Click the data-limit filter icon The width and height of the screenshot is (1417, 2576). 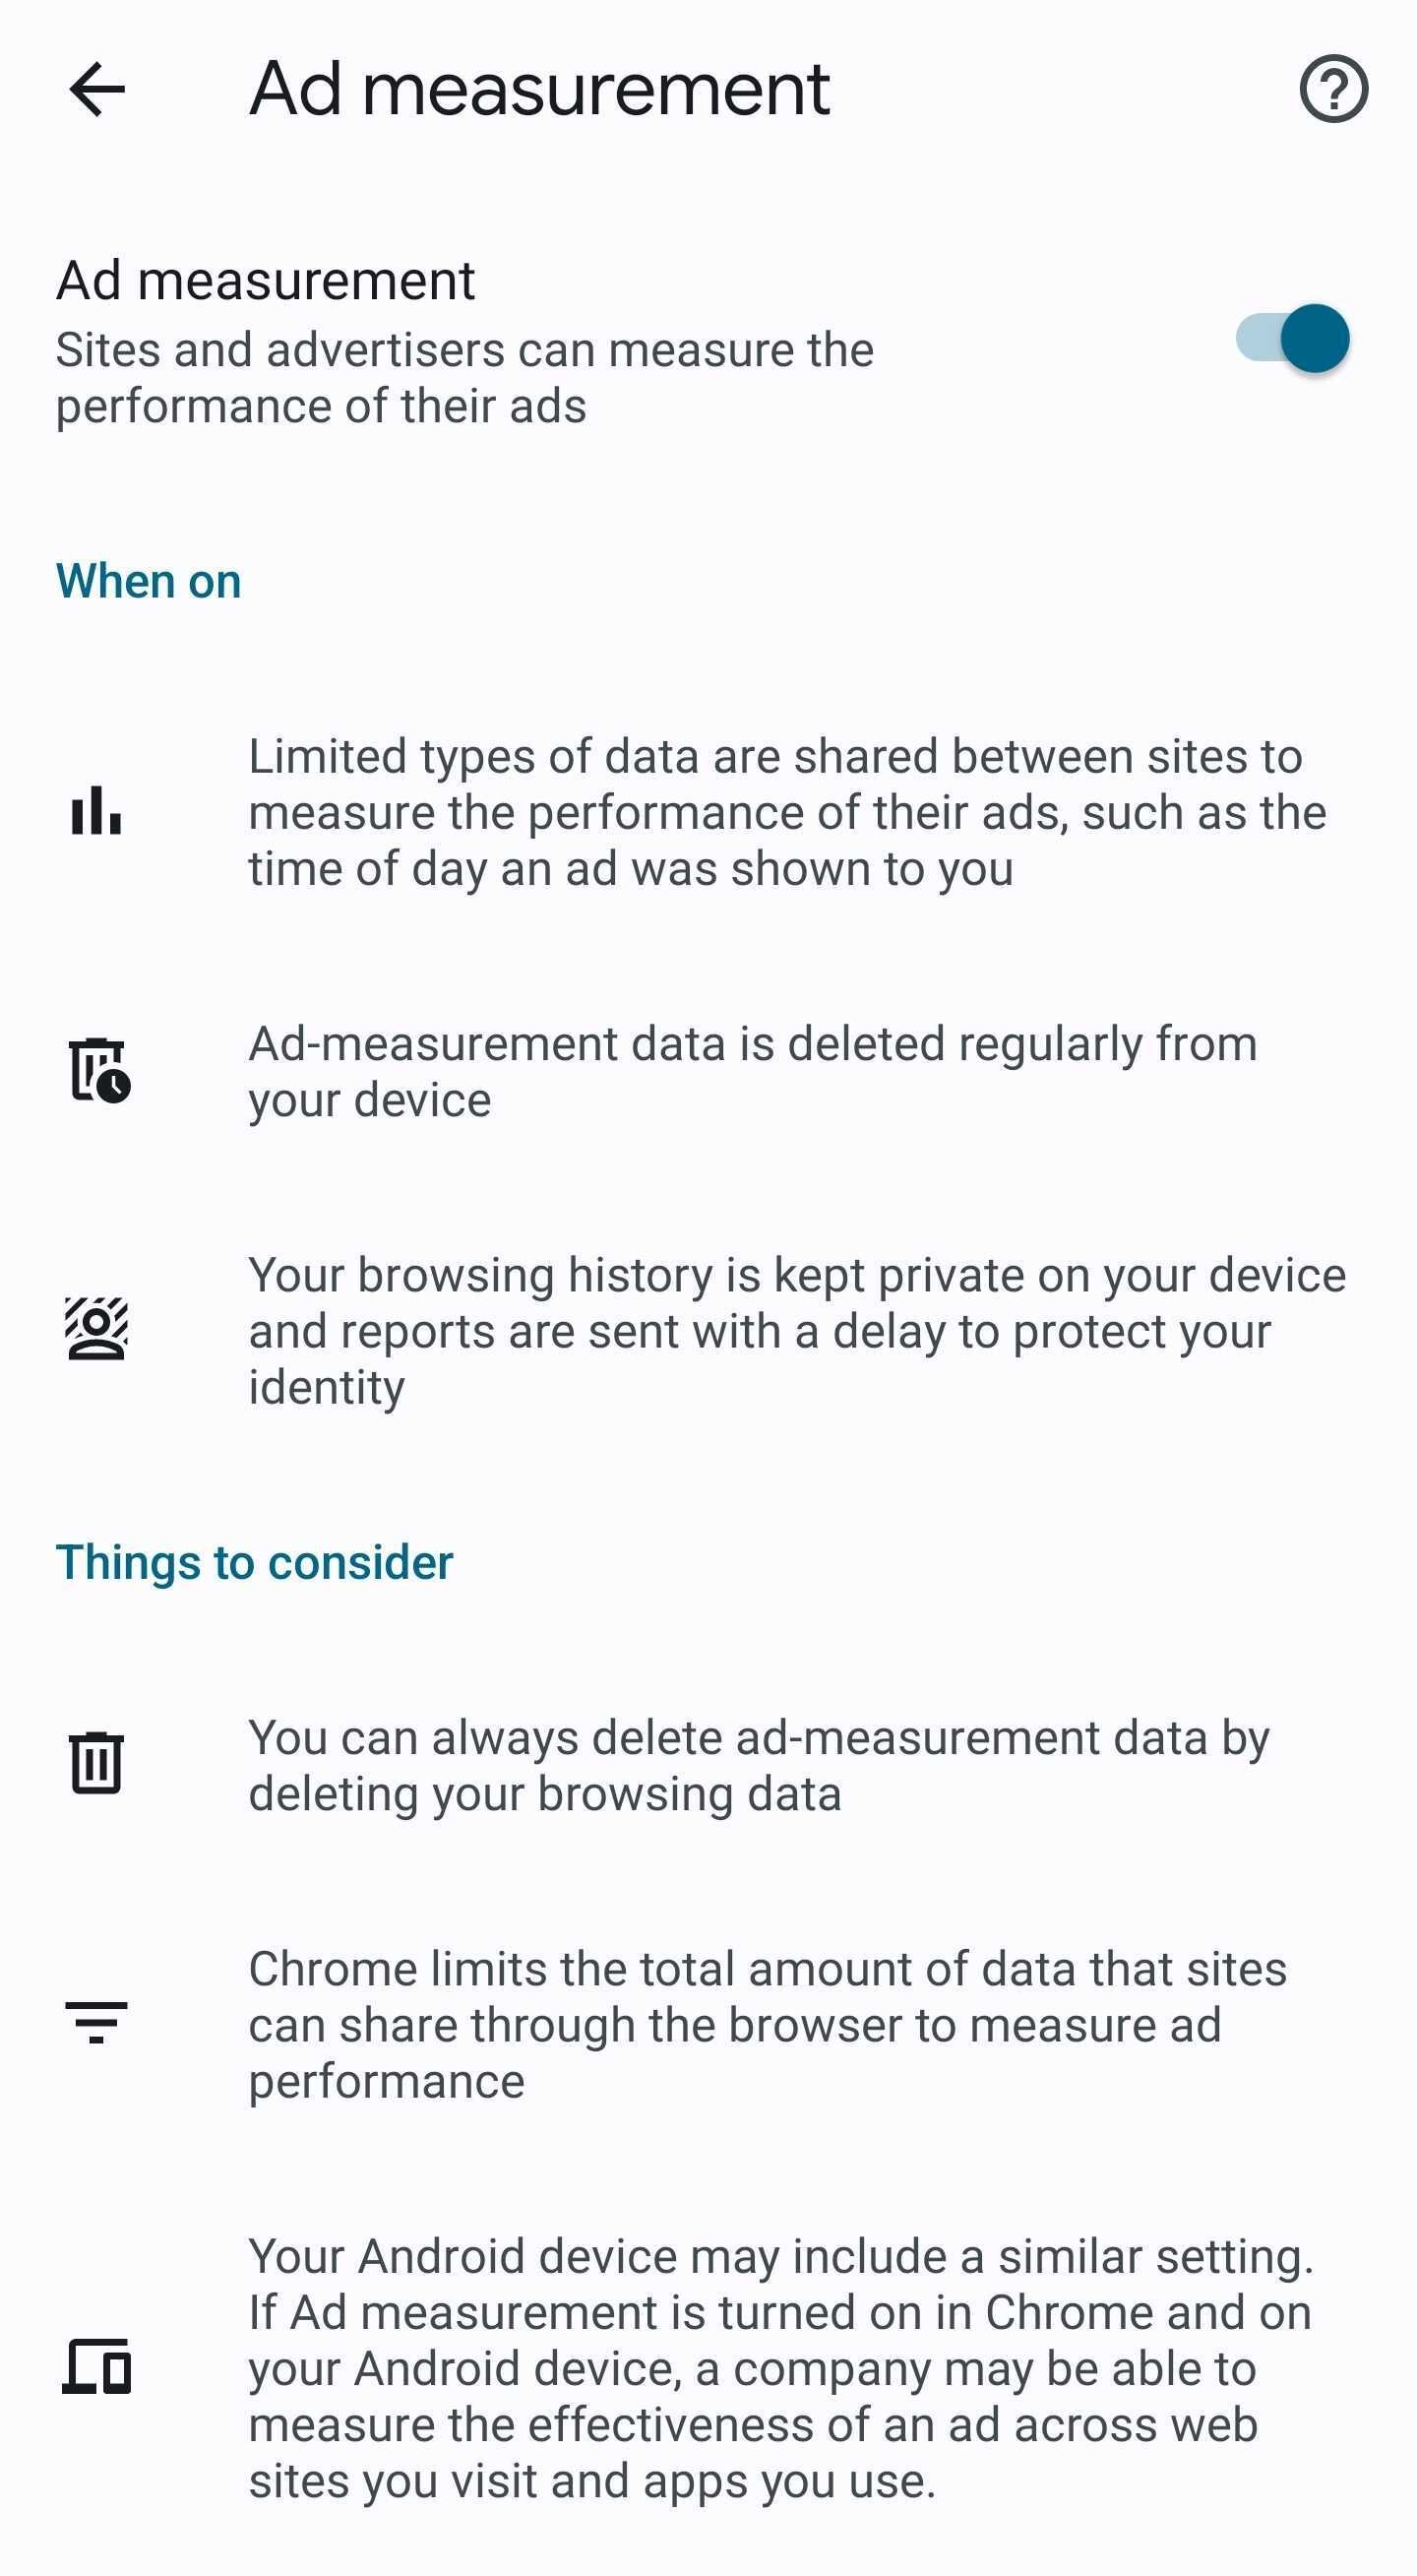pos(98,2023)
